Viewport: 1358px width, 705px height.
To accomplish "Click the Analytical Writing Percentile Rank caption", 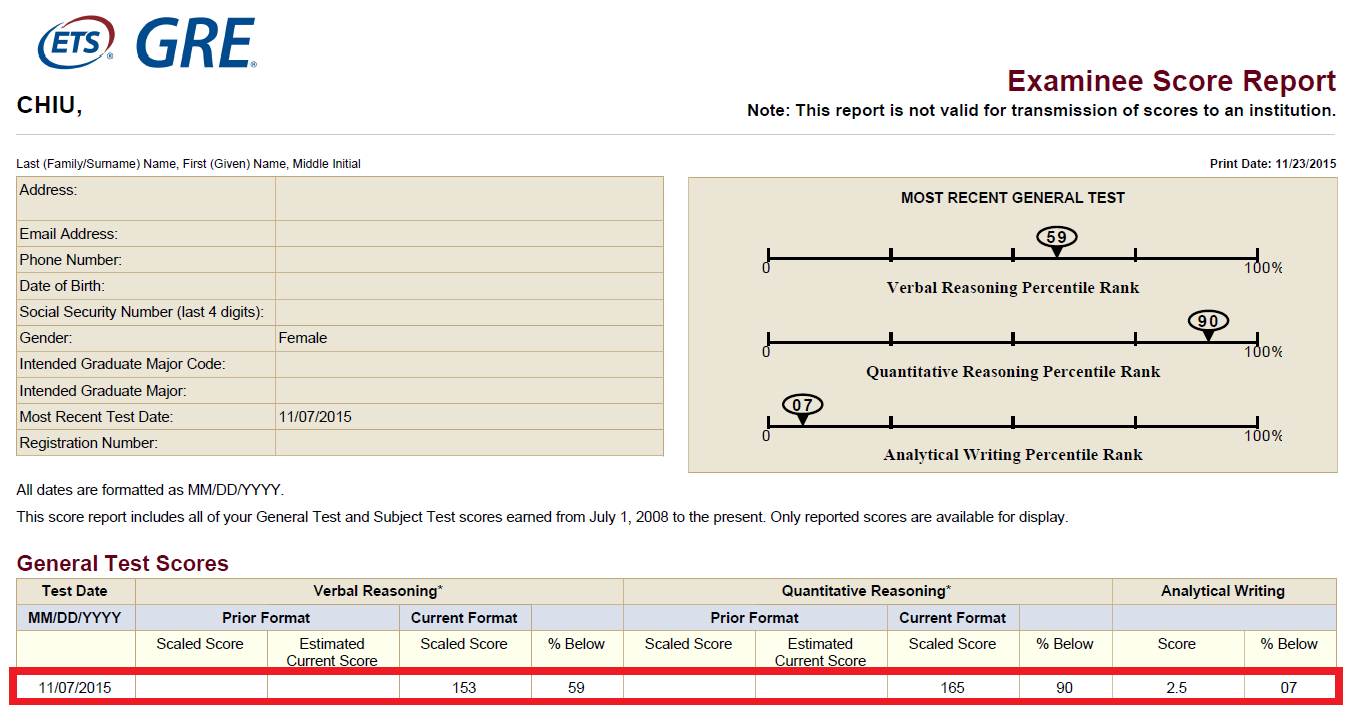I will (1013, 455).
